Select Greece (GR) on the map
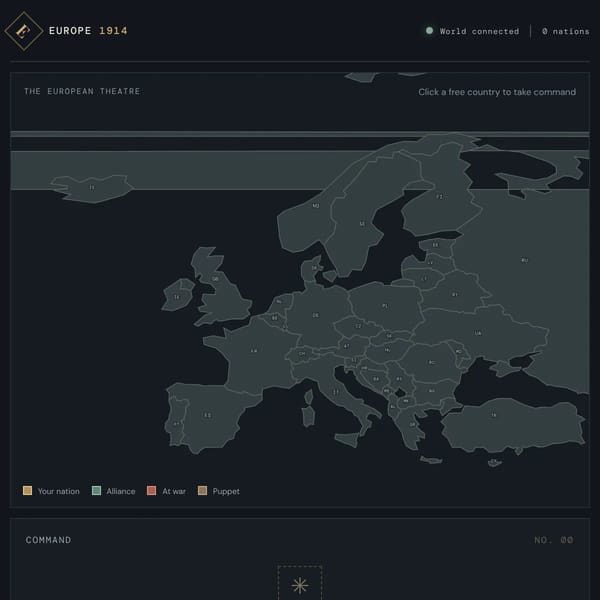The width and height of the screenshot is (600, 600). pyautogui.click(x=412, y=425)
